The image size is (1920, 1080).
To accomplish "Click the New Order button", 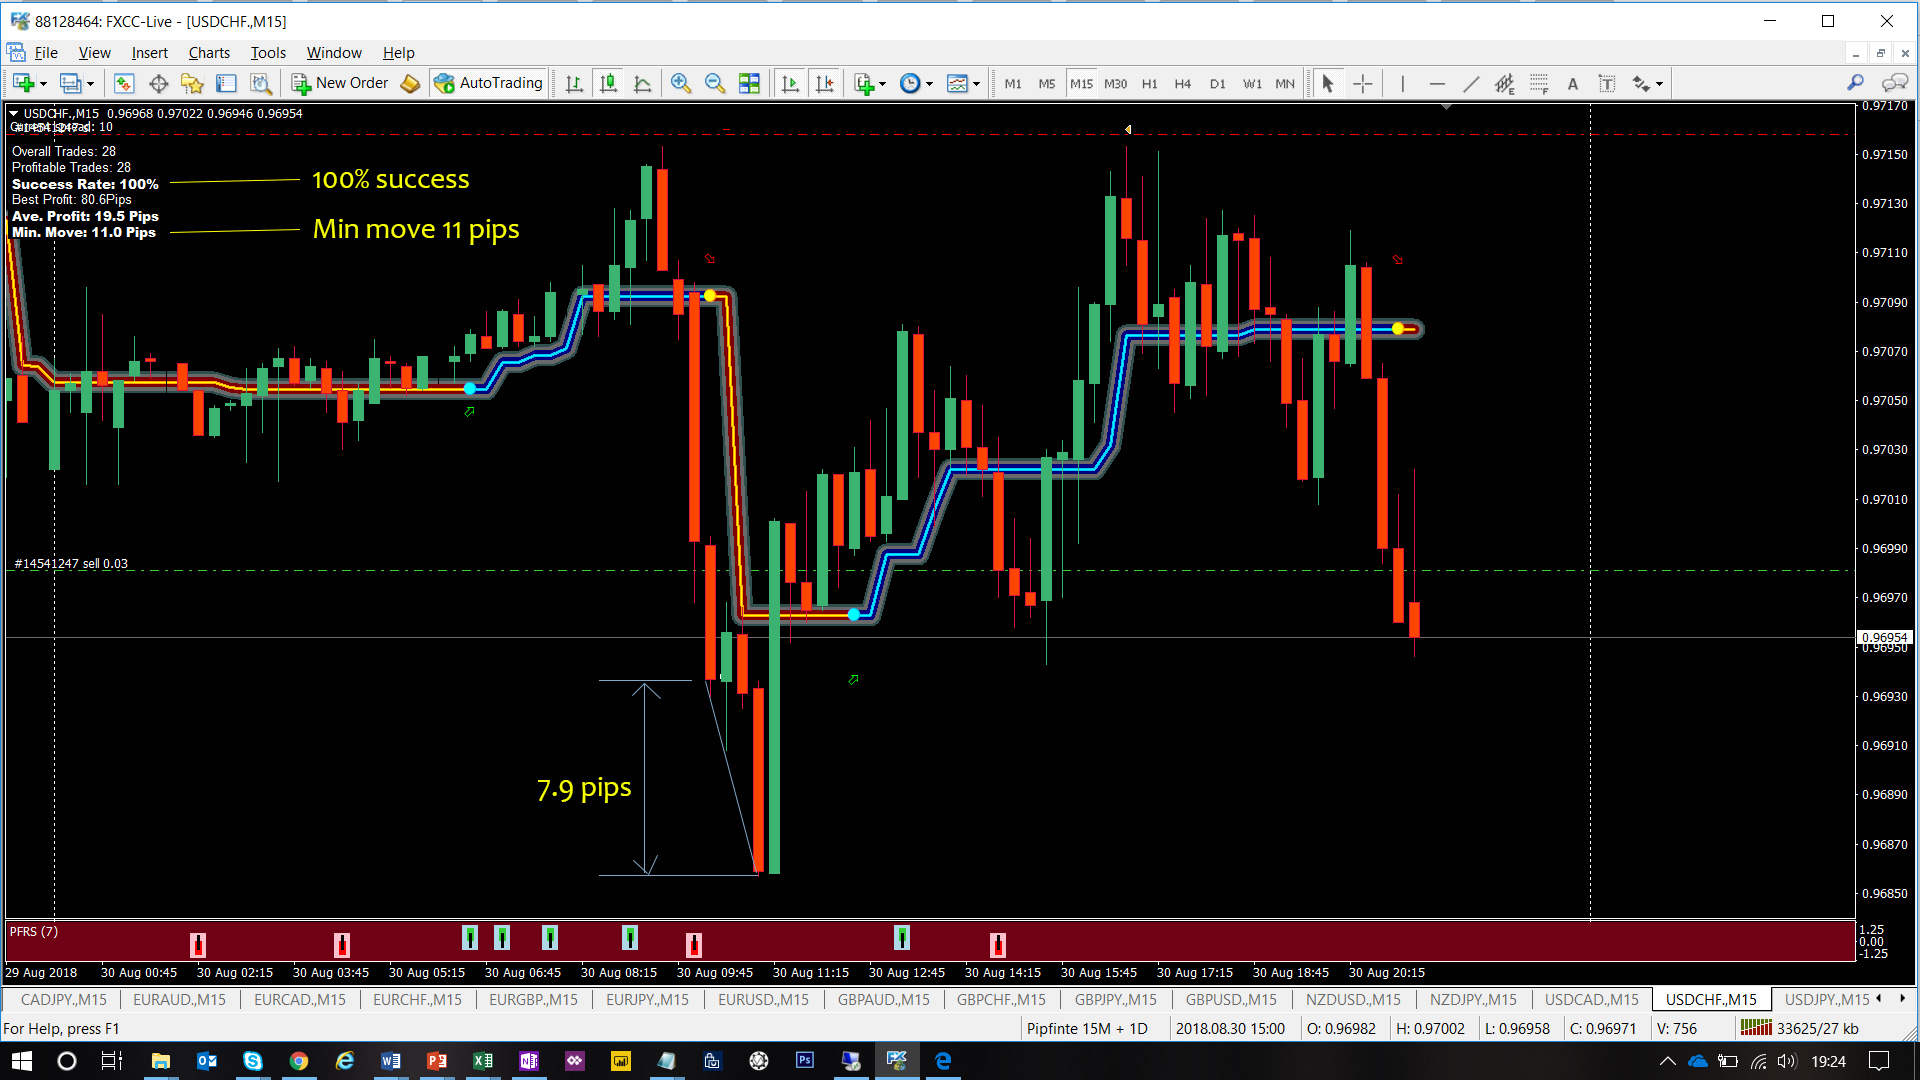I will [x=340, y=84].
